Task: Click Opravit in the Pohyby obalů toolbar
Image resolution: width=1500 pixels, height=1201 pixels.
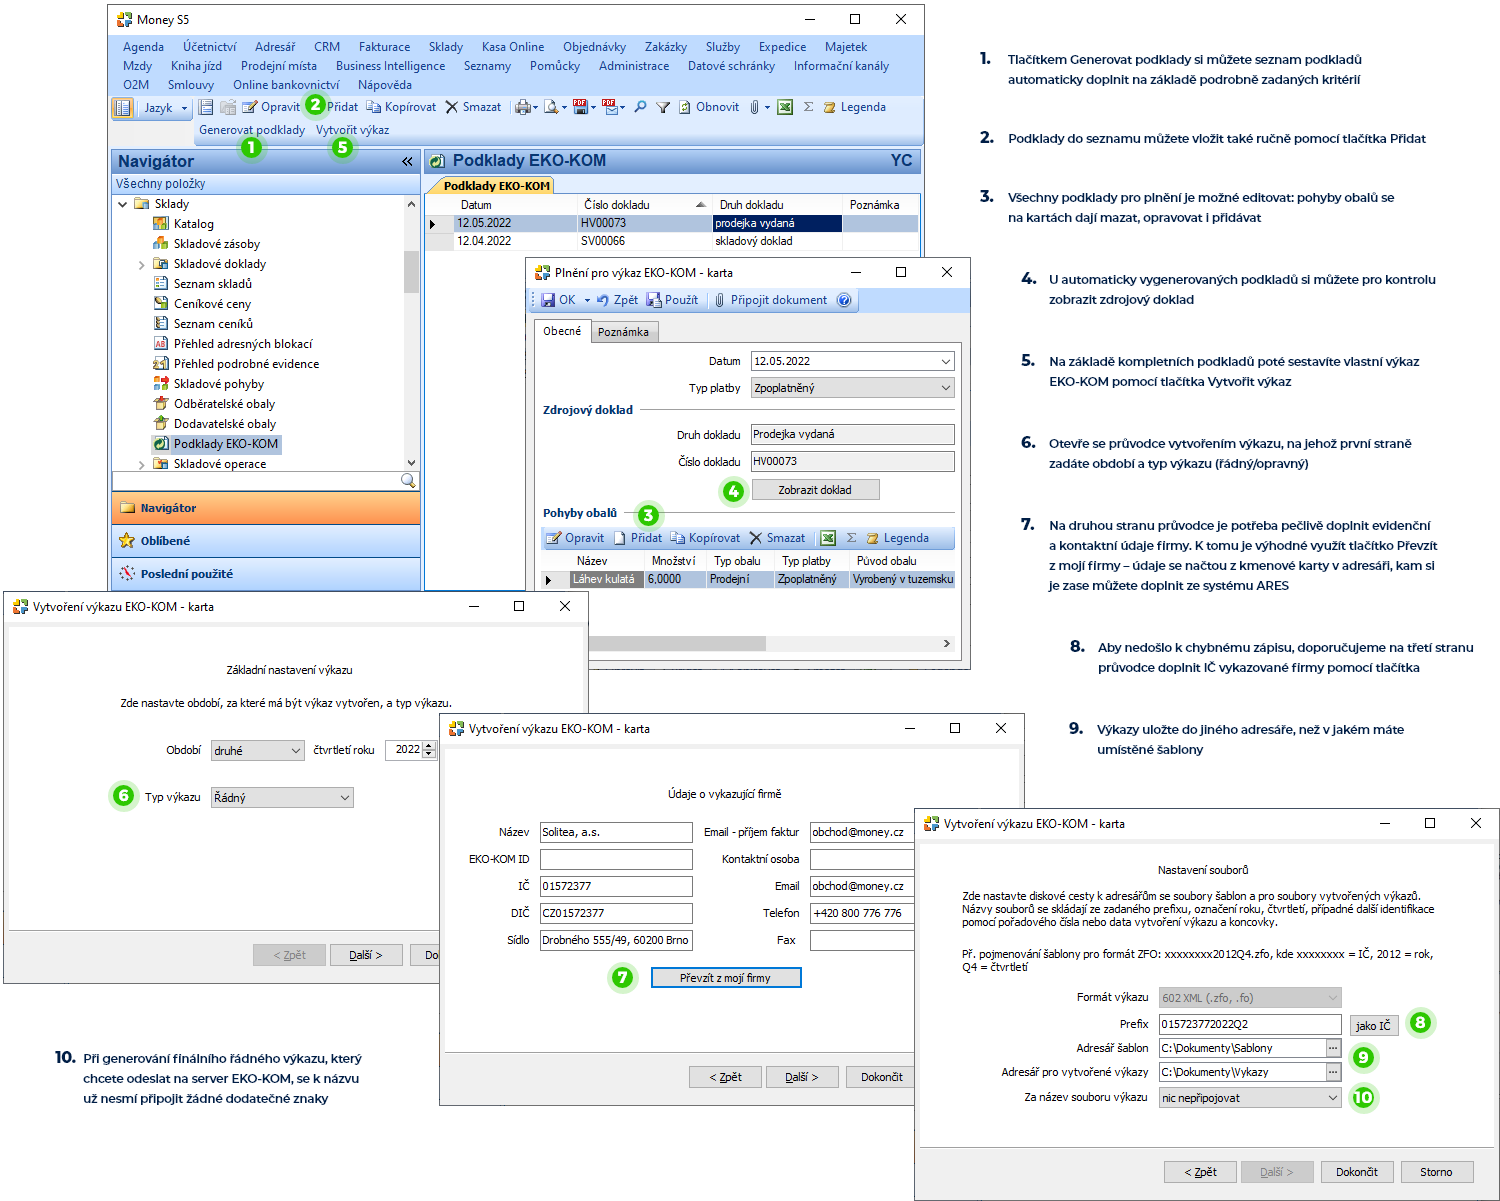Action: point(575,538)
